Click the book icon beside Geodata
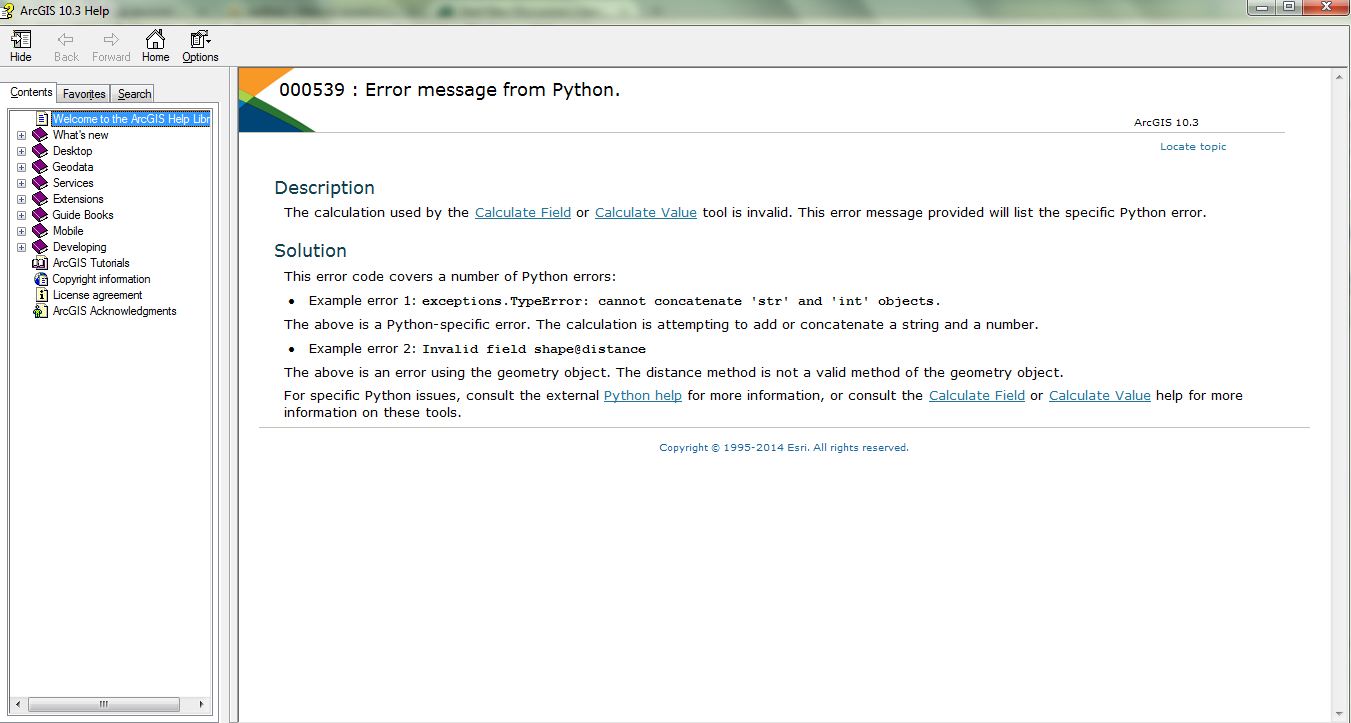This screenshot has width=1351, height=723. click(x=40, y=167)
